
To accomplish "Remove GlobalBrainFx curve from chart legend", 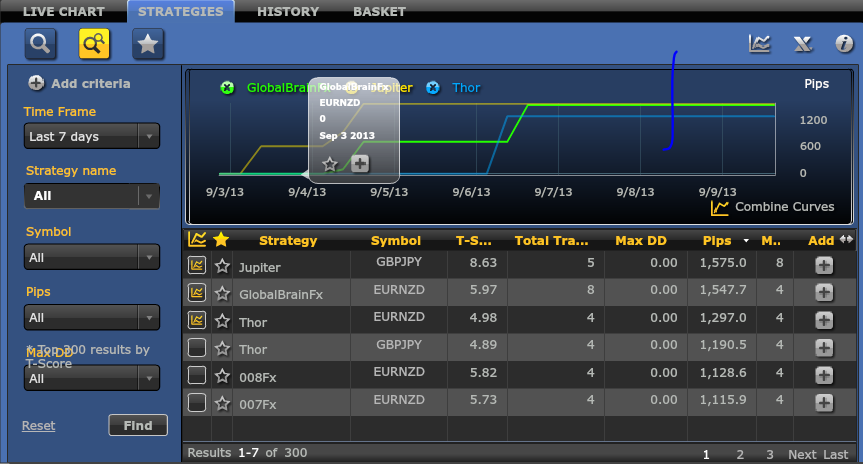I will [227, 88].
